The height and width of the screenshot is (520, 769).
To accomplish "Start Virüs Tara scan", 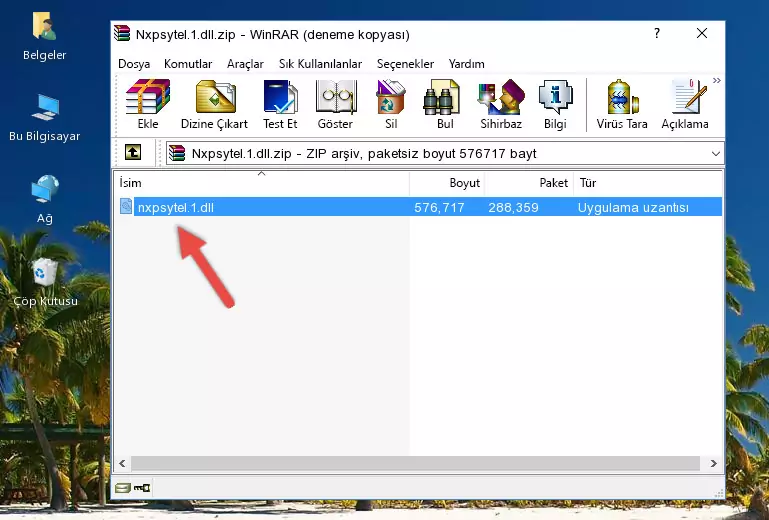I will pyautogui.click(x=622, y=104).
